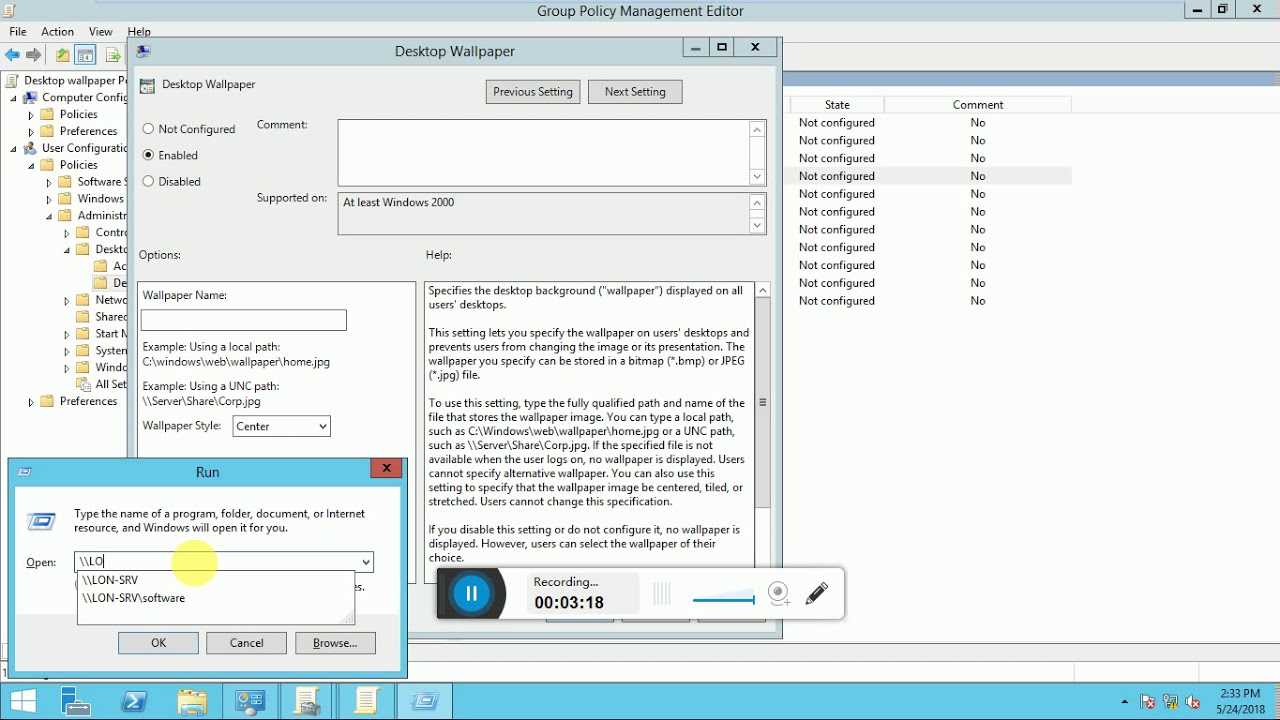Select Computer Configuration node icon

[x=31, y=98]
